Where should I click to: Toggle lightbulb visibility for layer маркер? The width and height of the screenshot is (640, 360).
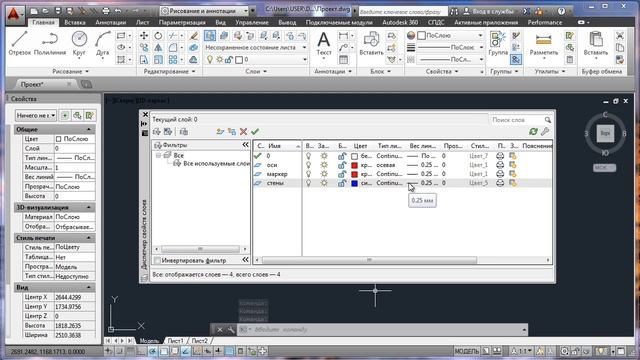(309, 174)
